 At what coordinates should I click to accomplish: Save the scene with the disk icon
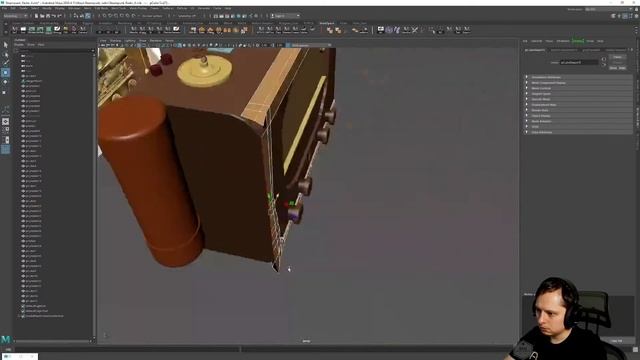(x=47, y=16)
